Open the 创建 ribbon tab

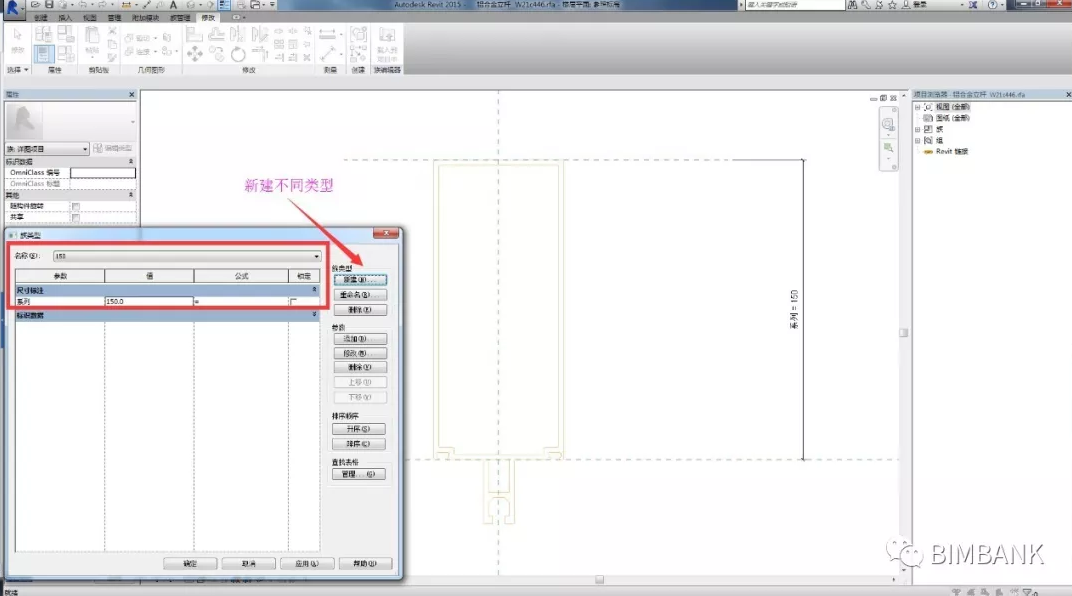pos(41,18)
